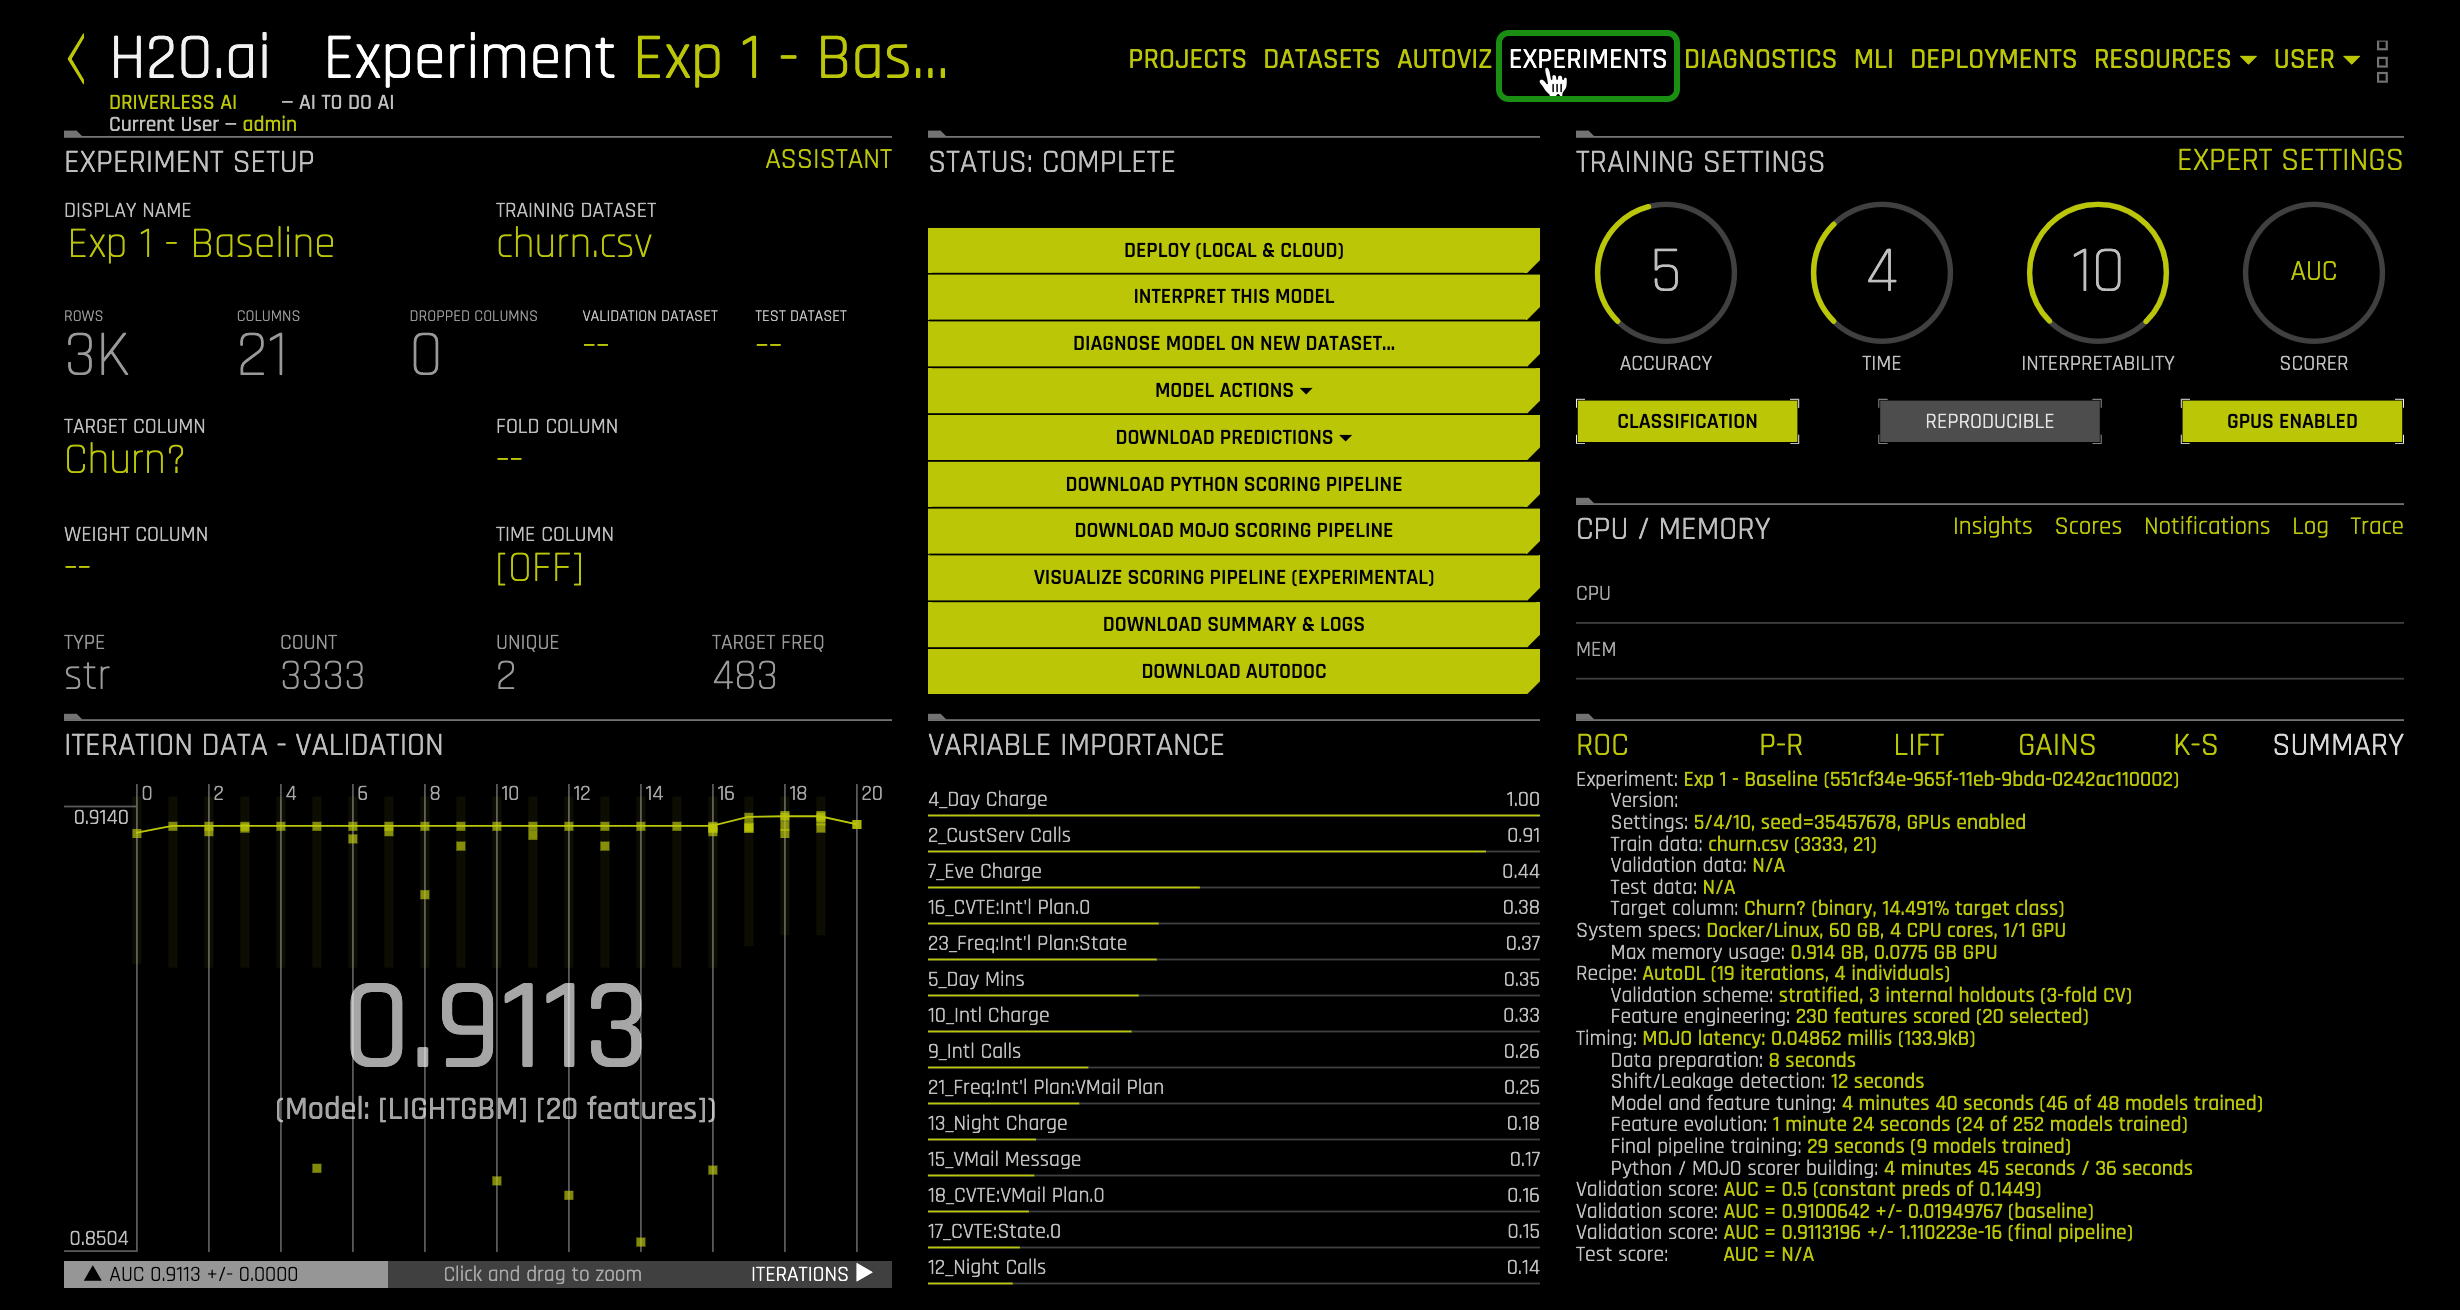Open the MLI page
2460x1310 pixels.
coord(1873,59)
